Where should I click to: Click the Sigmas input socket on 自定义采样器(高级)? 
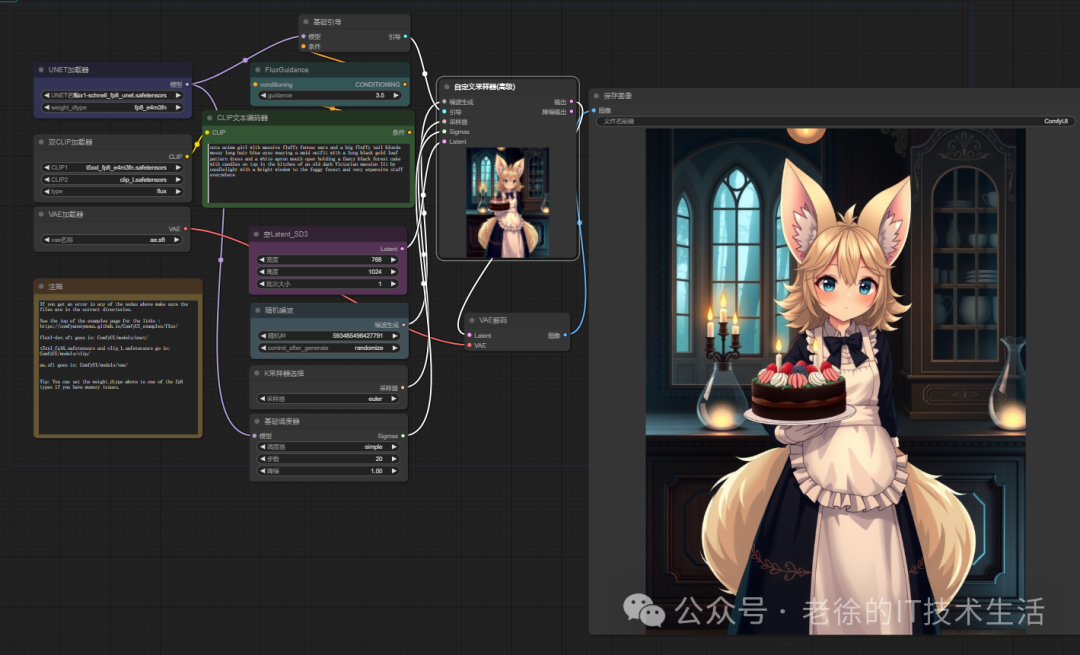[444, 132]
